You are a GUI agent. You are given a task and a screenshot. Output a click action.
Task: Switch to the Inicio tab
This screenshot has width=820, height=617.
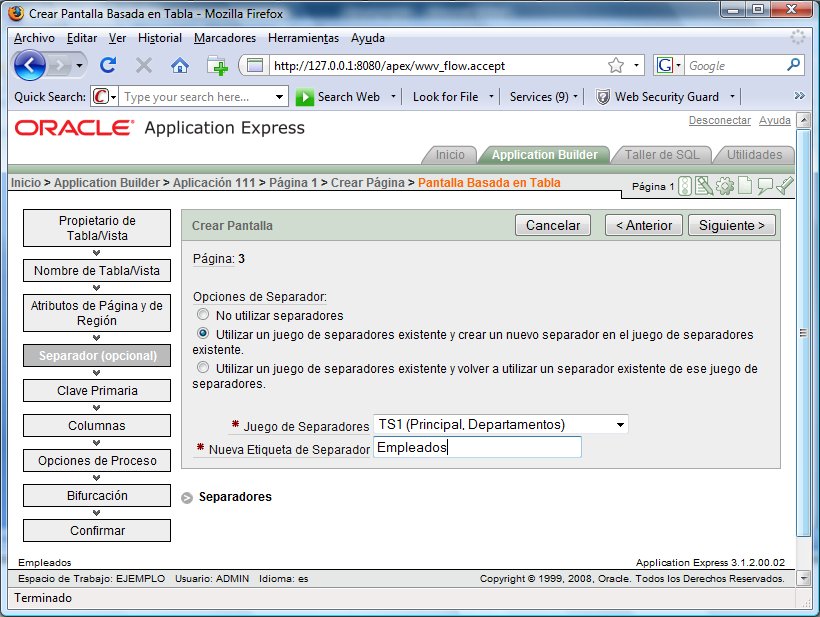tap(450, 155)
